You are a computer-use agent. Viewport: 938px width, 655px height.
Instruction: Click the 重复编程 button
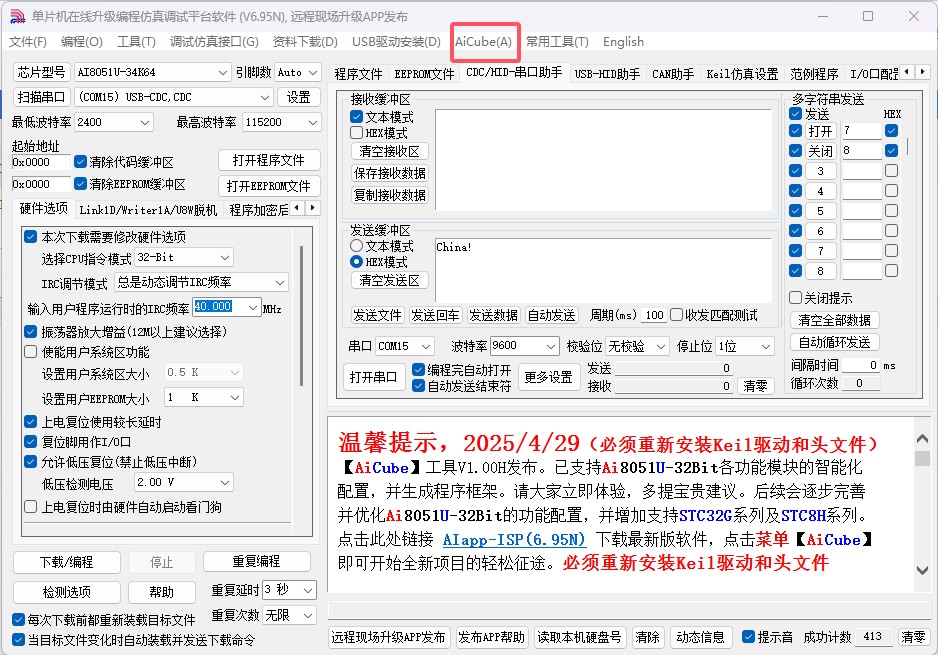257,562
